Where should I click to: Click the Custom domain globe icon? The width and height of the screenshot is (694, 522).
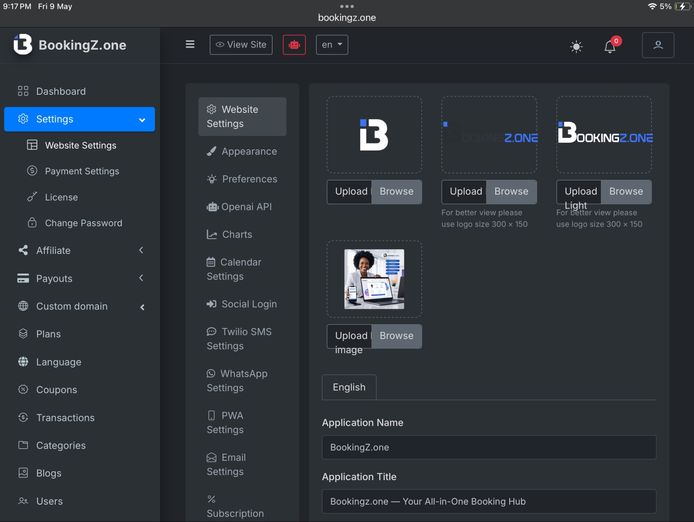(23, 306)
